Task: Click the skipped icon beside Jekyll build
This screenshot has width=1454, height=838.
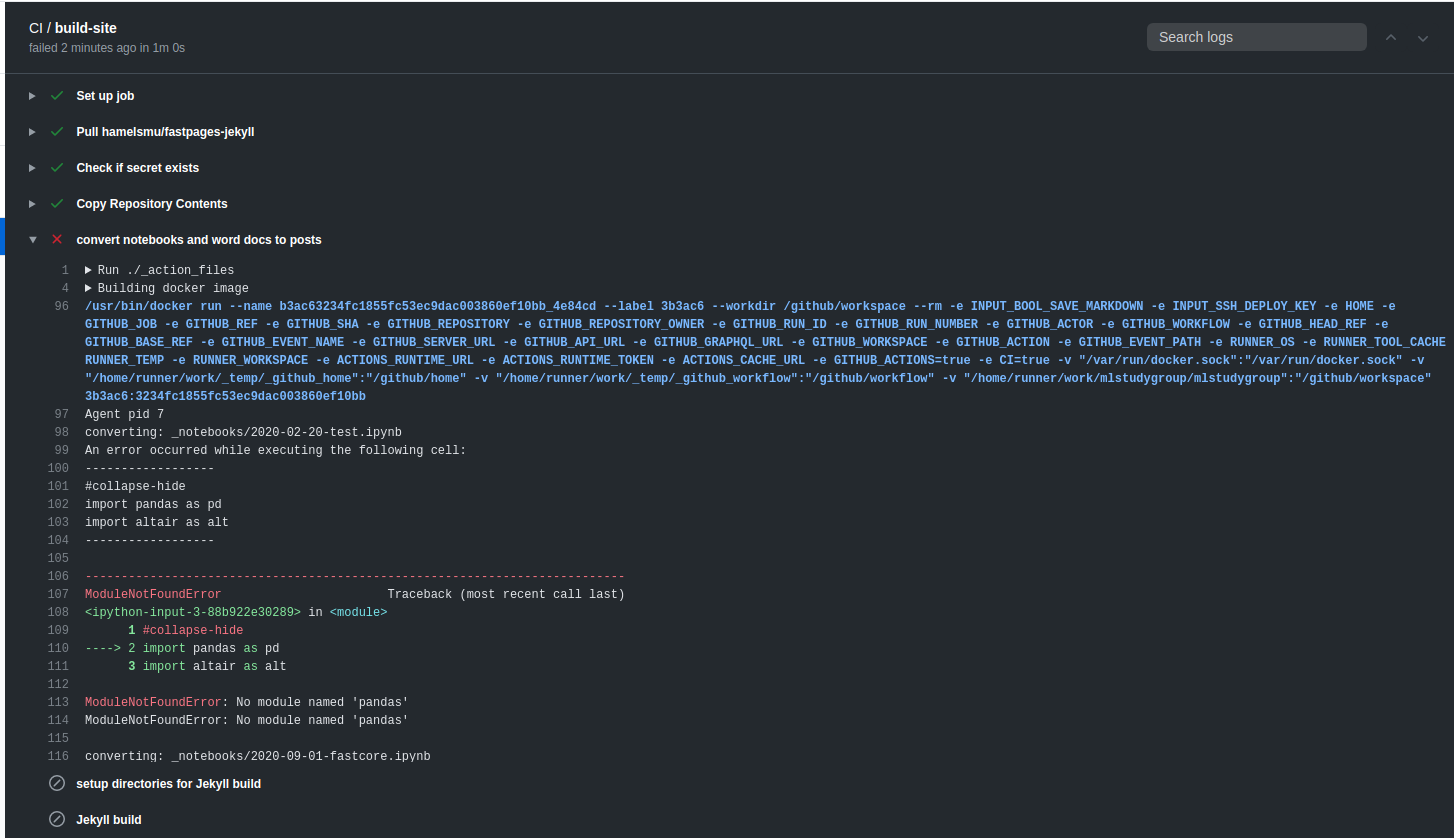Action: (x=57, y=819)
